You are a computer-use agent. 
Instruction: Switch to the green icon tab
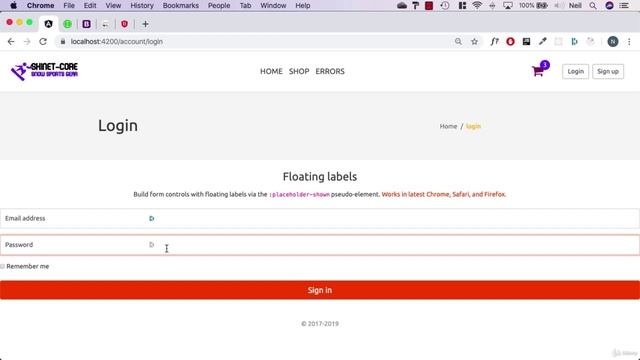68,24
